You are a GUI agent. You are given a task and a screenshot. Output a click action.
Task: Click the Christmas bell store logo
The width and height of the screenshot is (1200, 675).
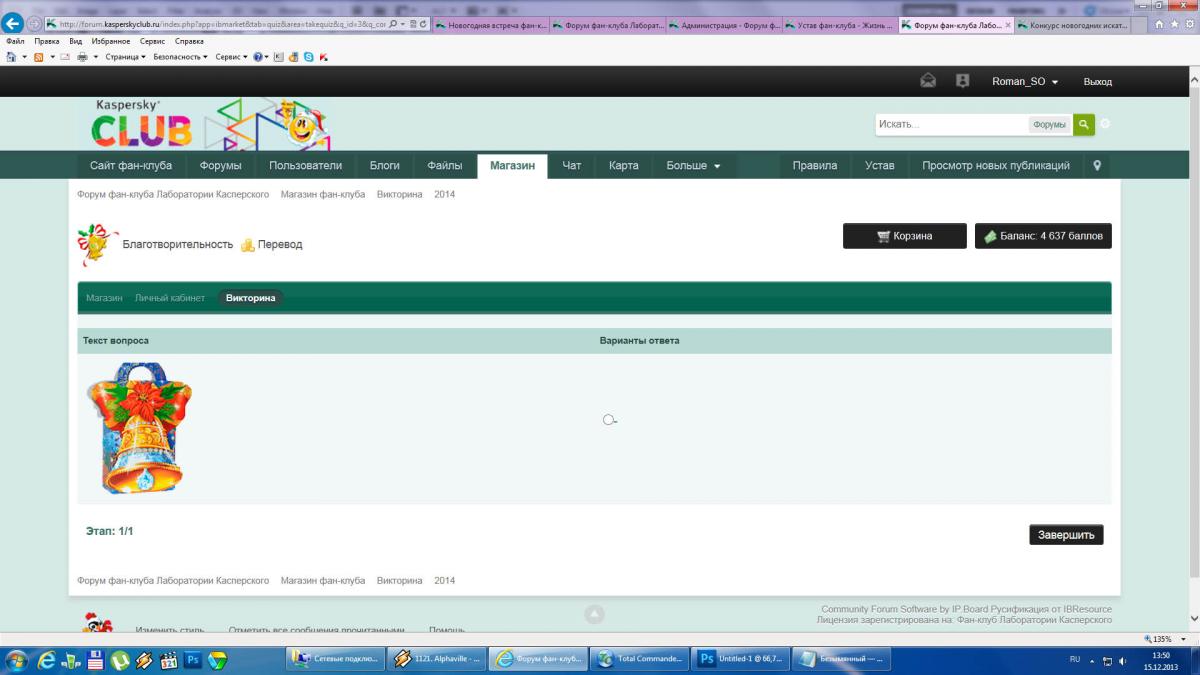pos(97,245)
